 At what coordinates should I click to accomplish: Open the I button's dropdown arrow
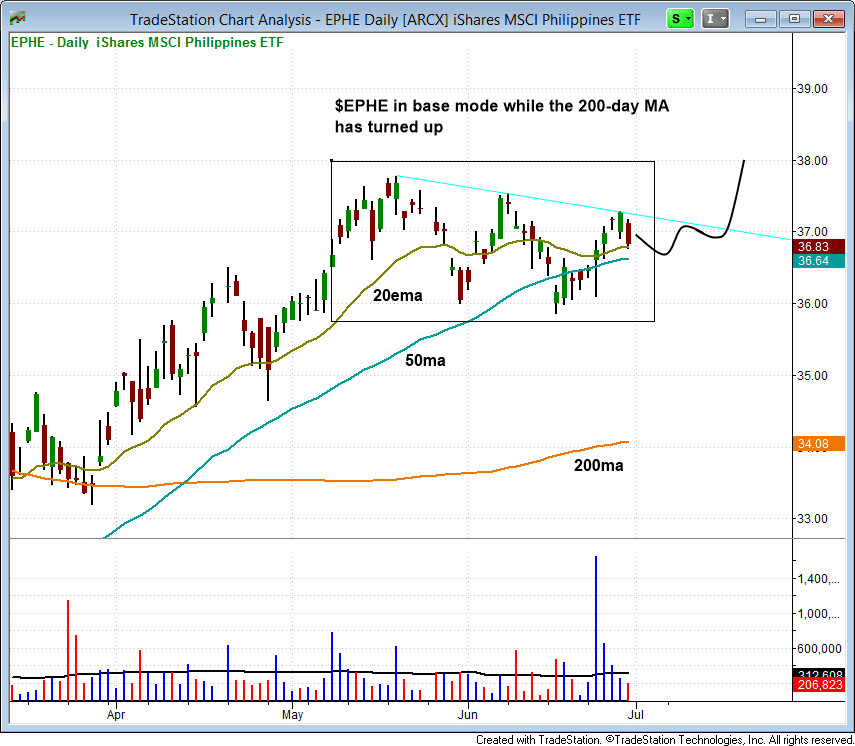[x=723, y=19]
